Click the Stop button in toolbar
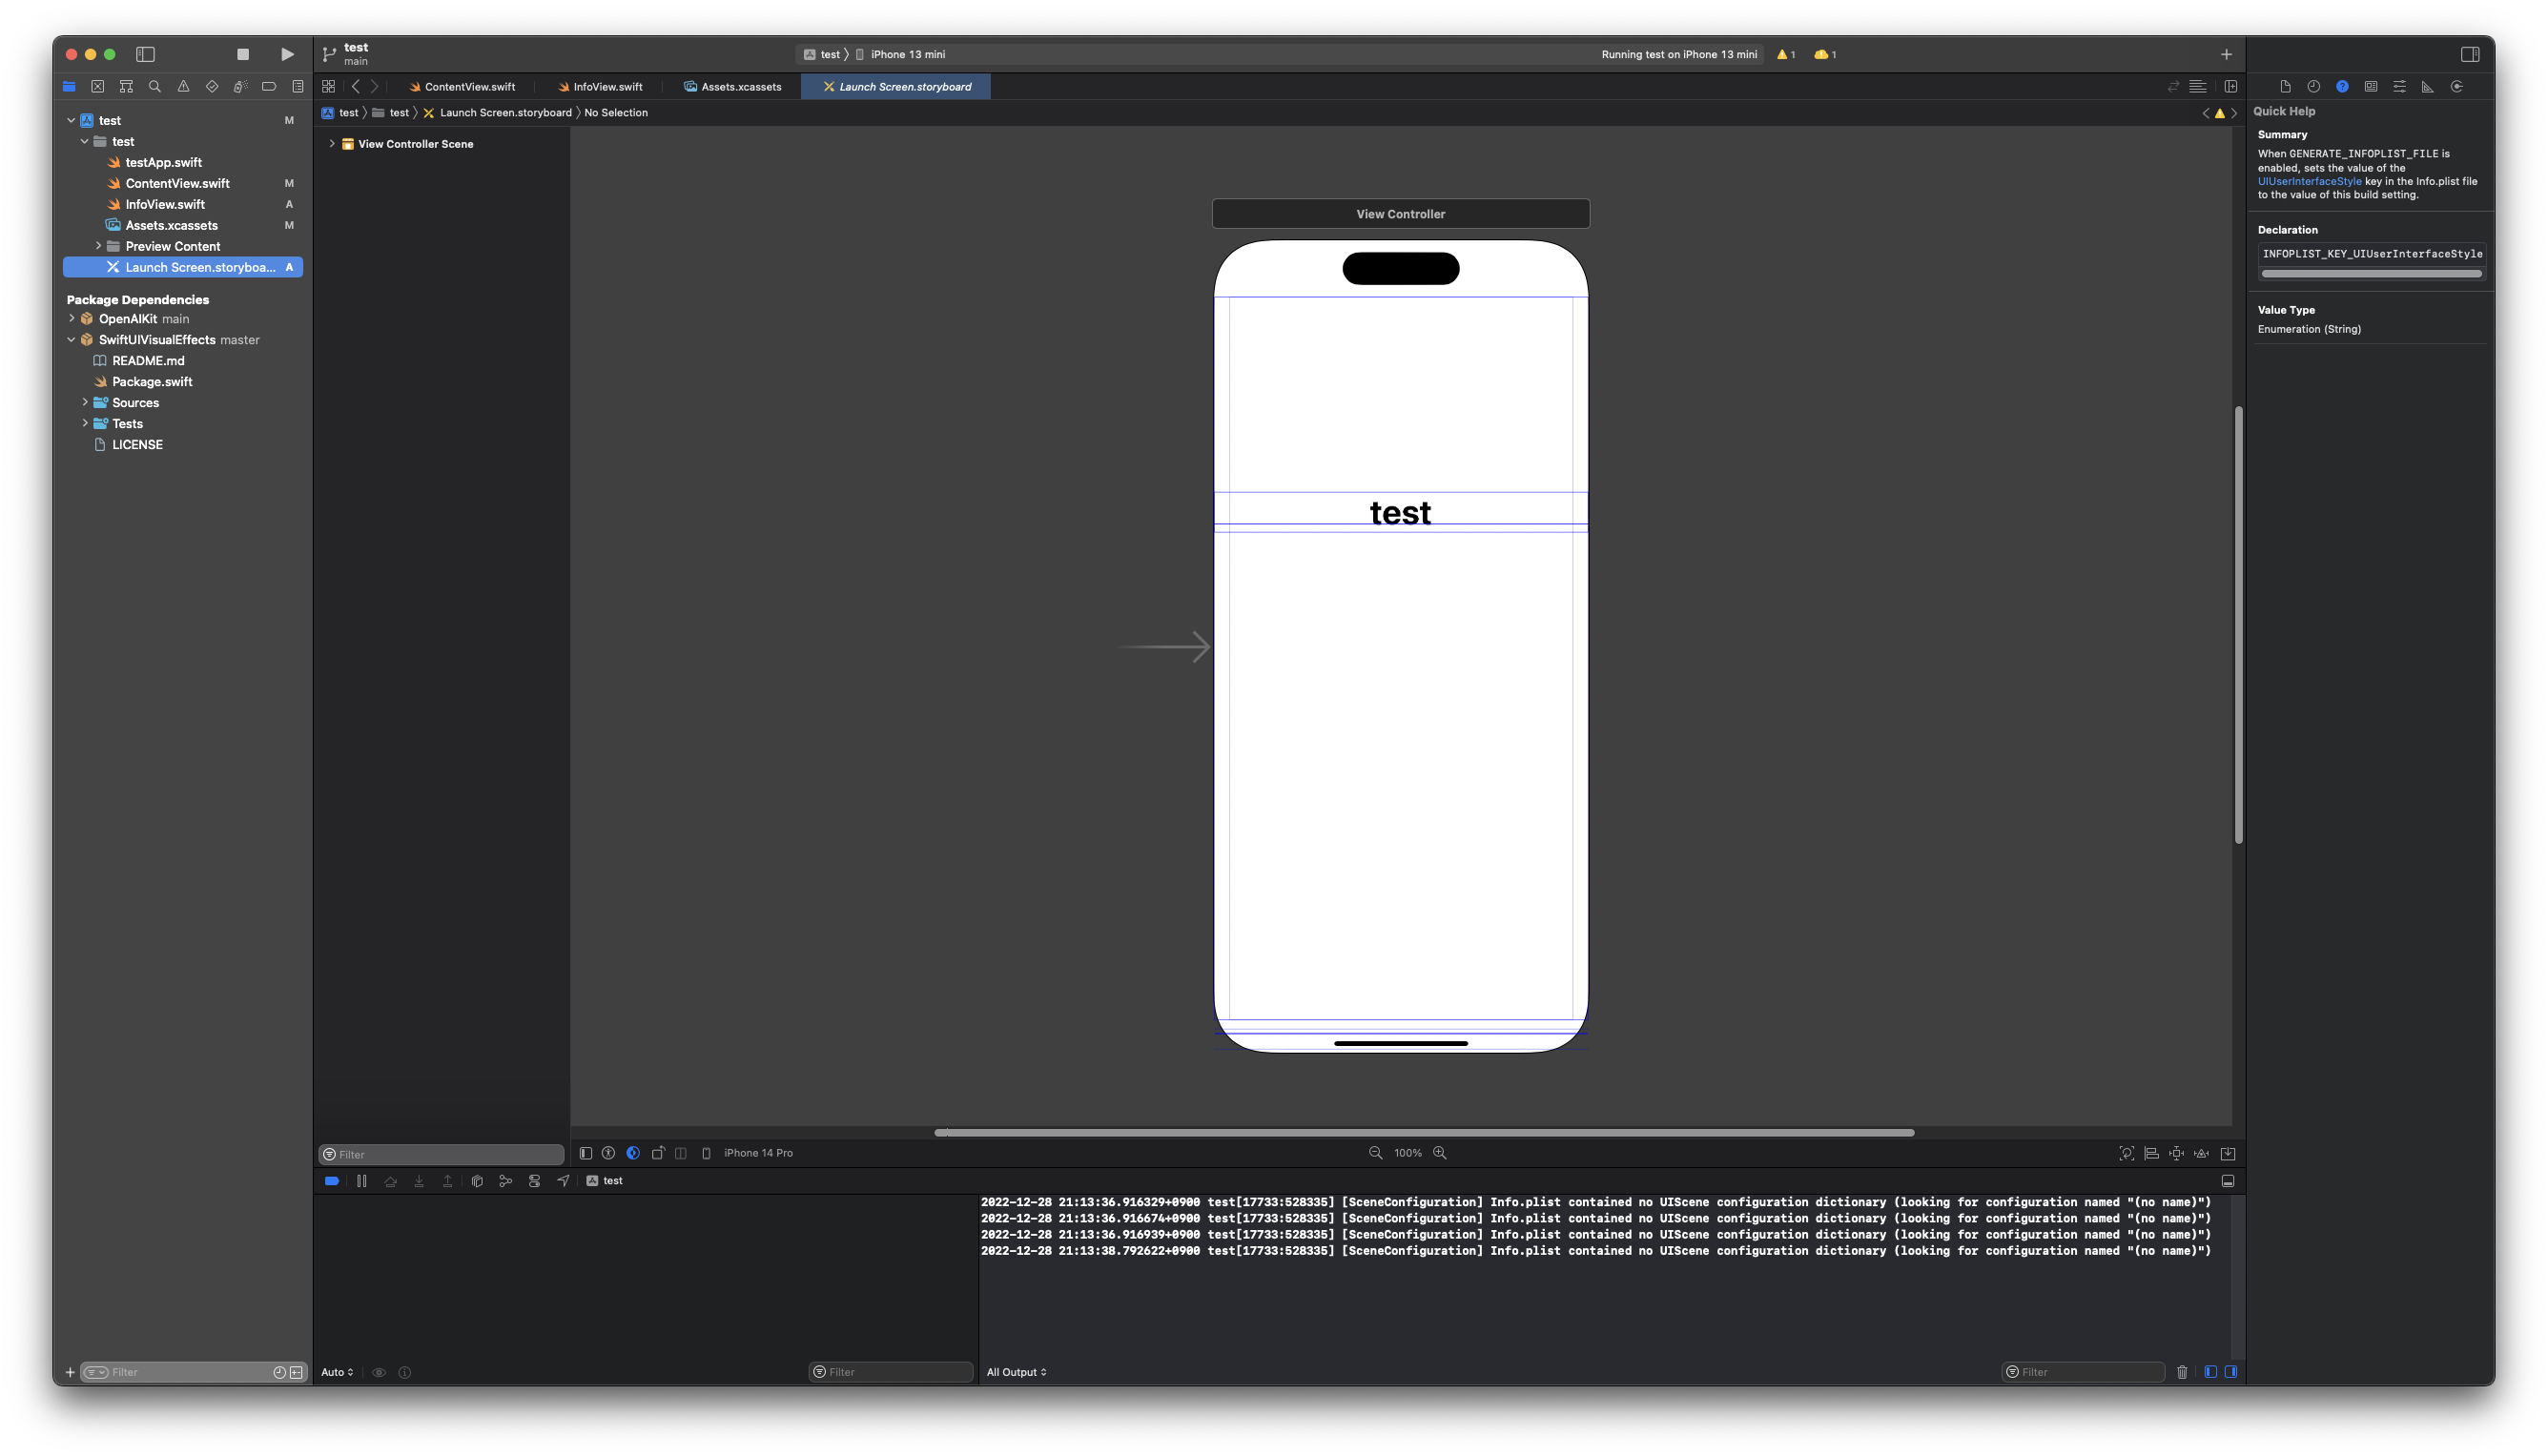The height and width of the screenshot is (1456, 2548). [243, 54]
